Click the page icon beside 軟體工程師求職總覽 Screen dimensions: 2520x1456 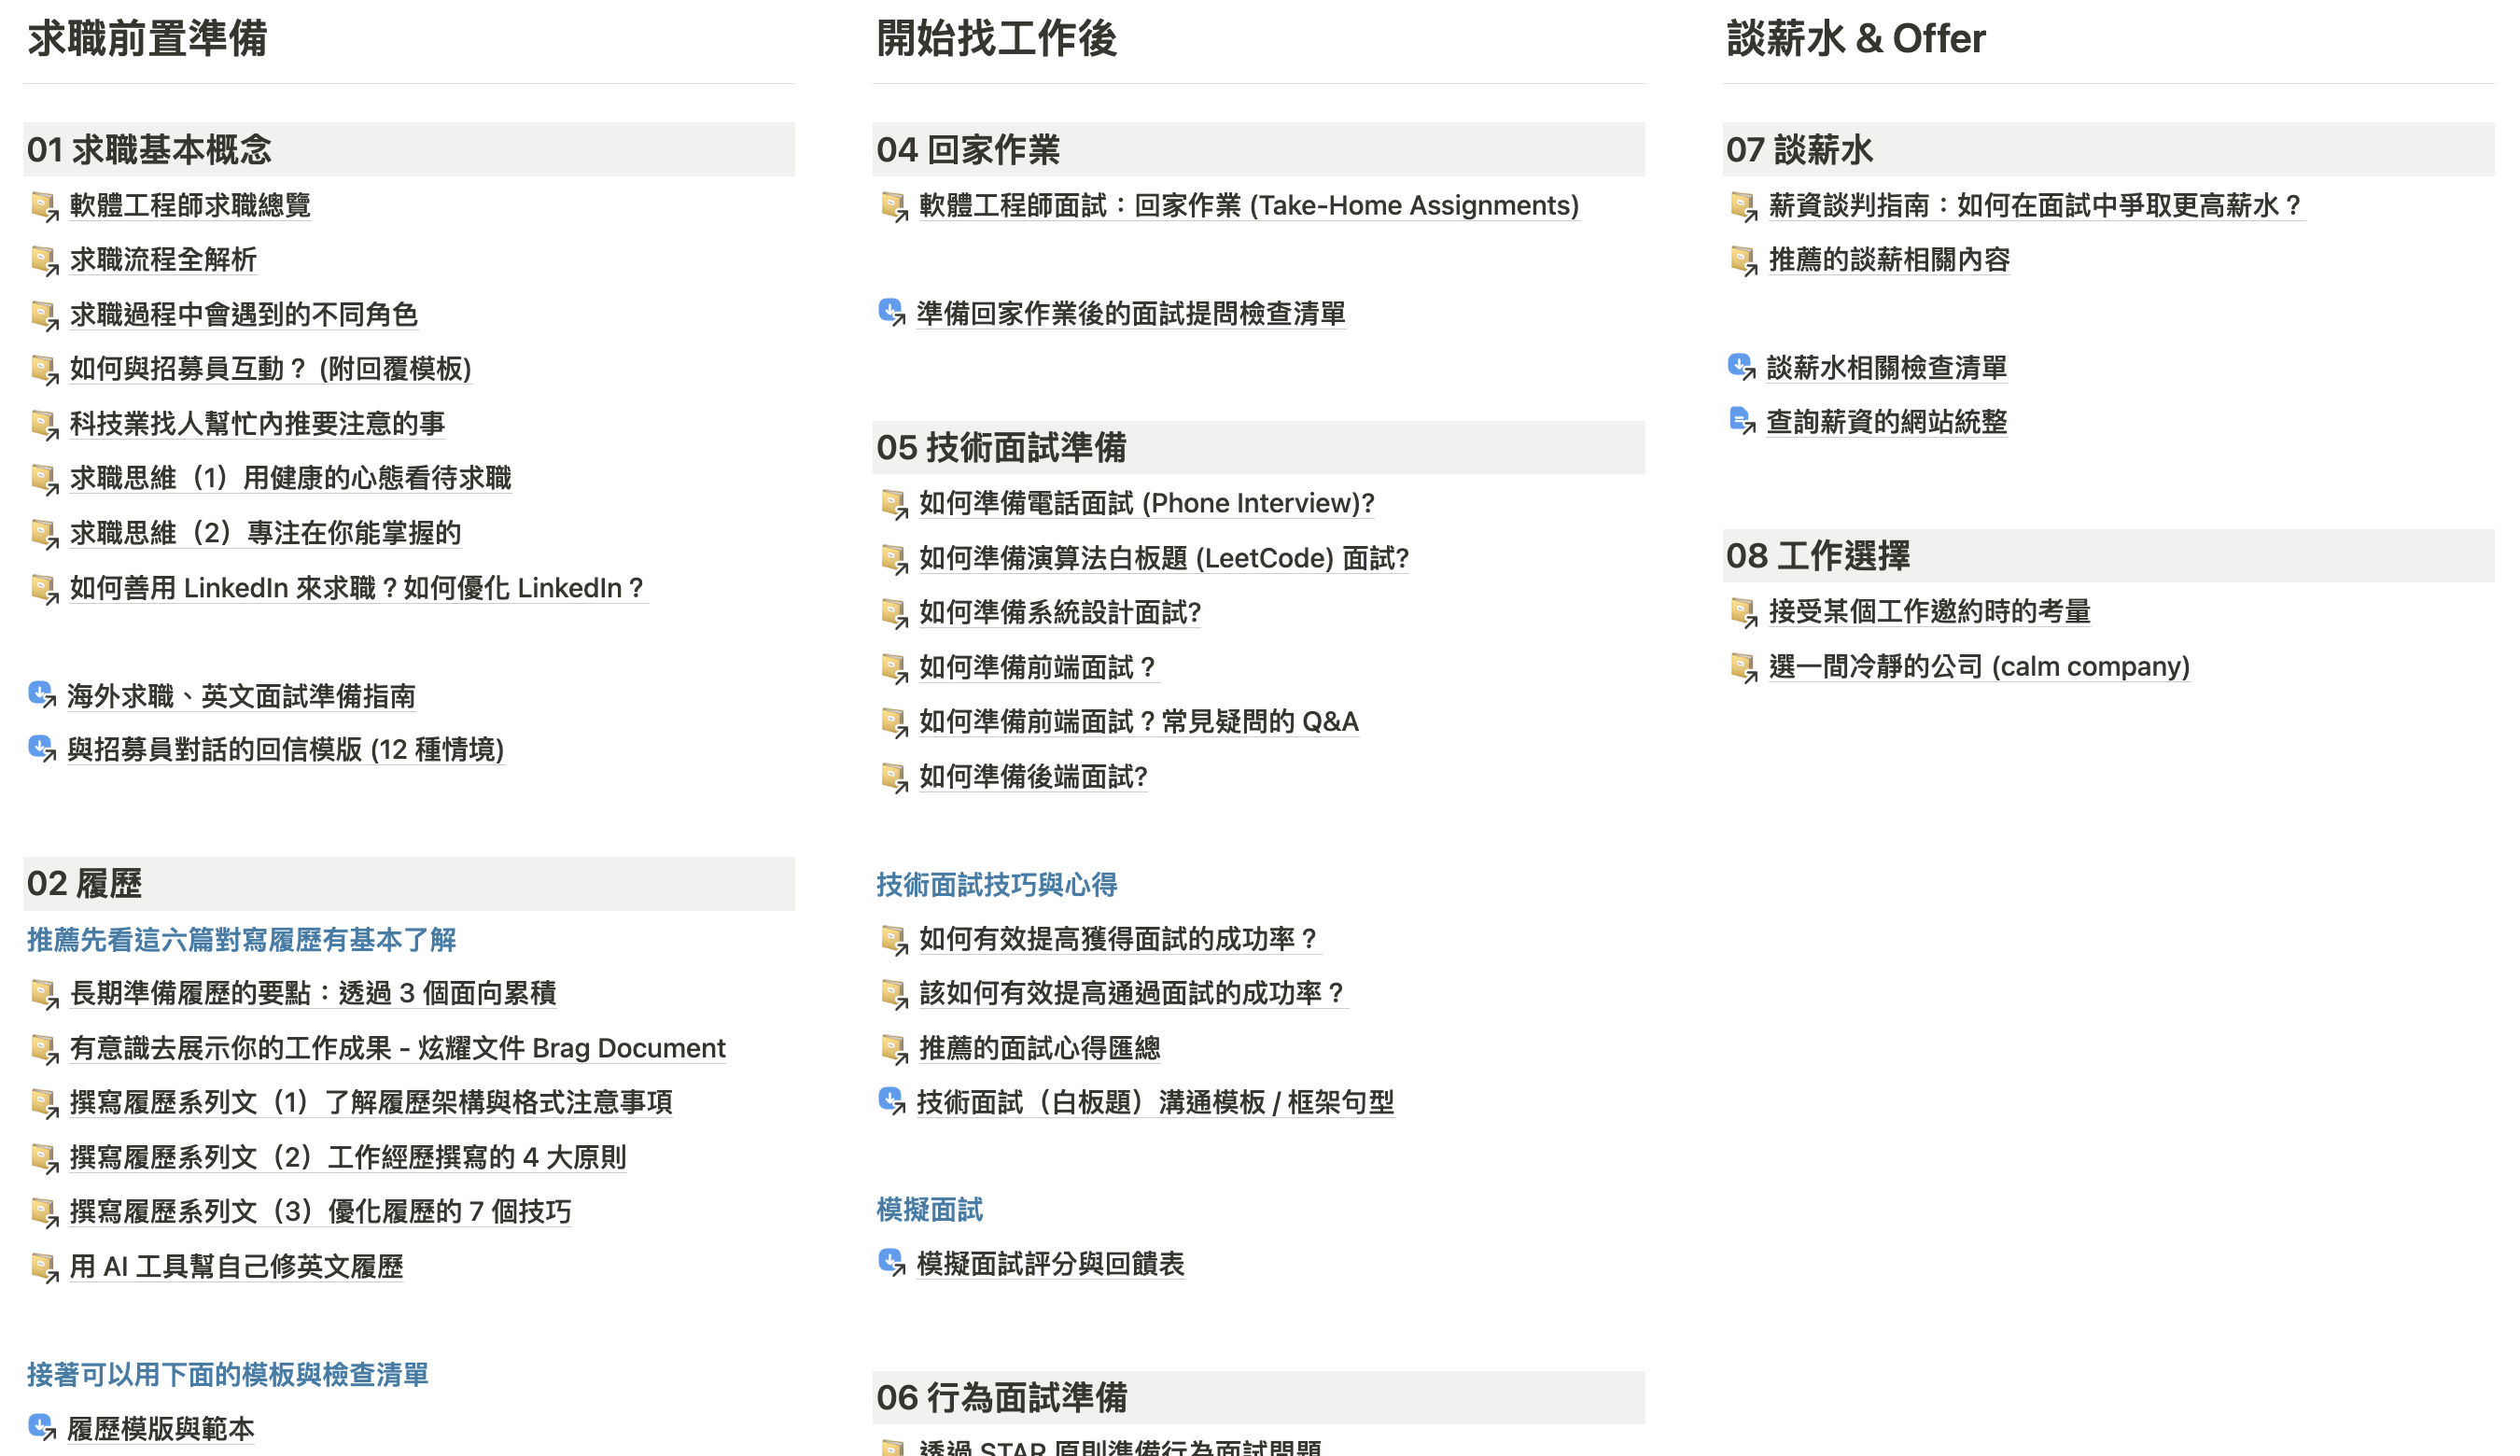pos(44,206)
